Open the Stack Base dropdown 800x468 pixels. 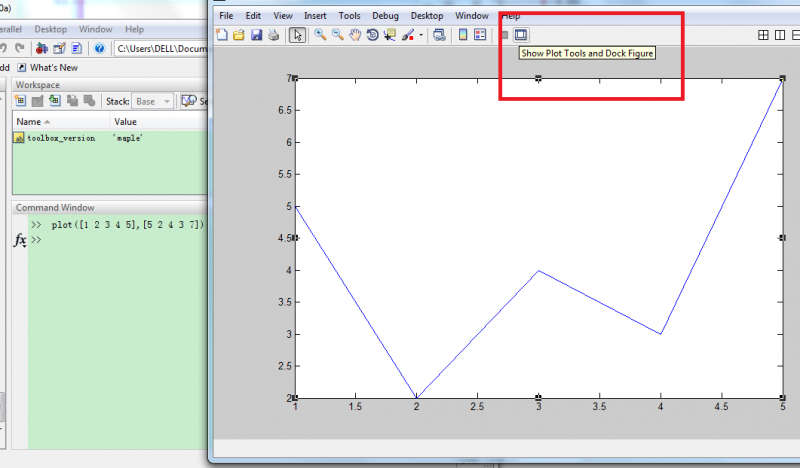[x=153, y=102]
